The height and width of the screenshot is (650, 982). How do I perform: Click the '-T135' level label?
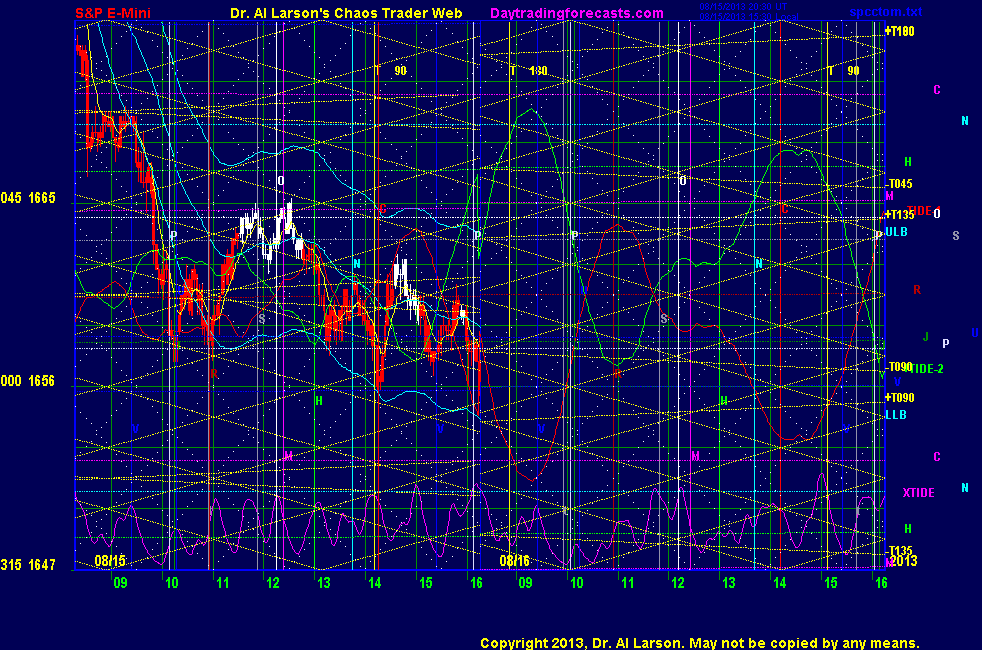(x=899, y=550)
